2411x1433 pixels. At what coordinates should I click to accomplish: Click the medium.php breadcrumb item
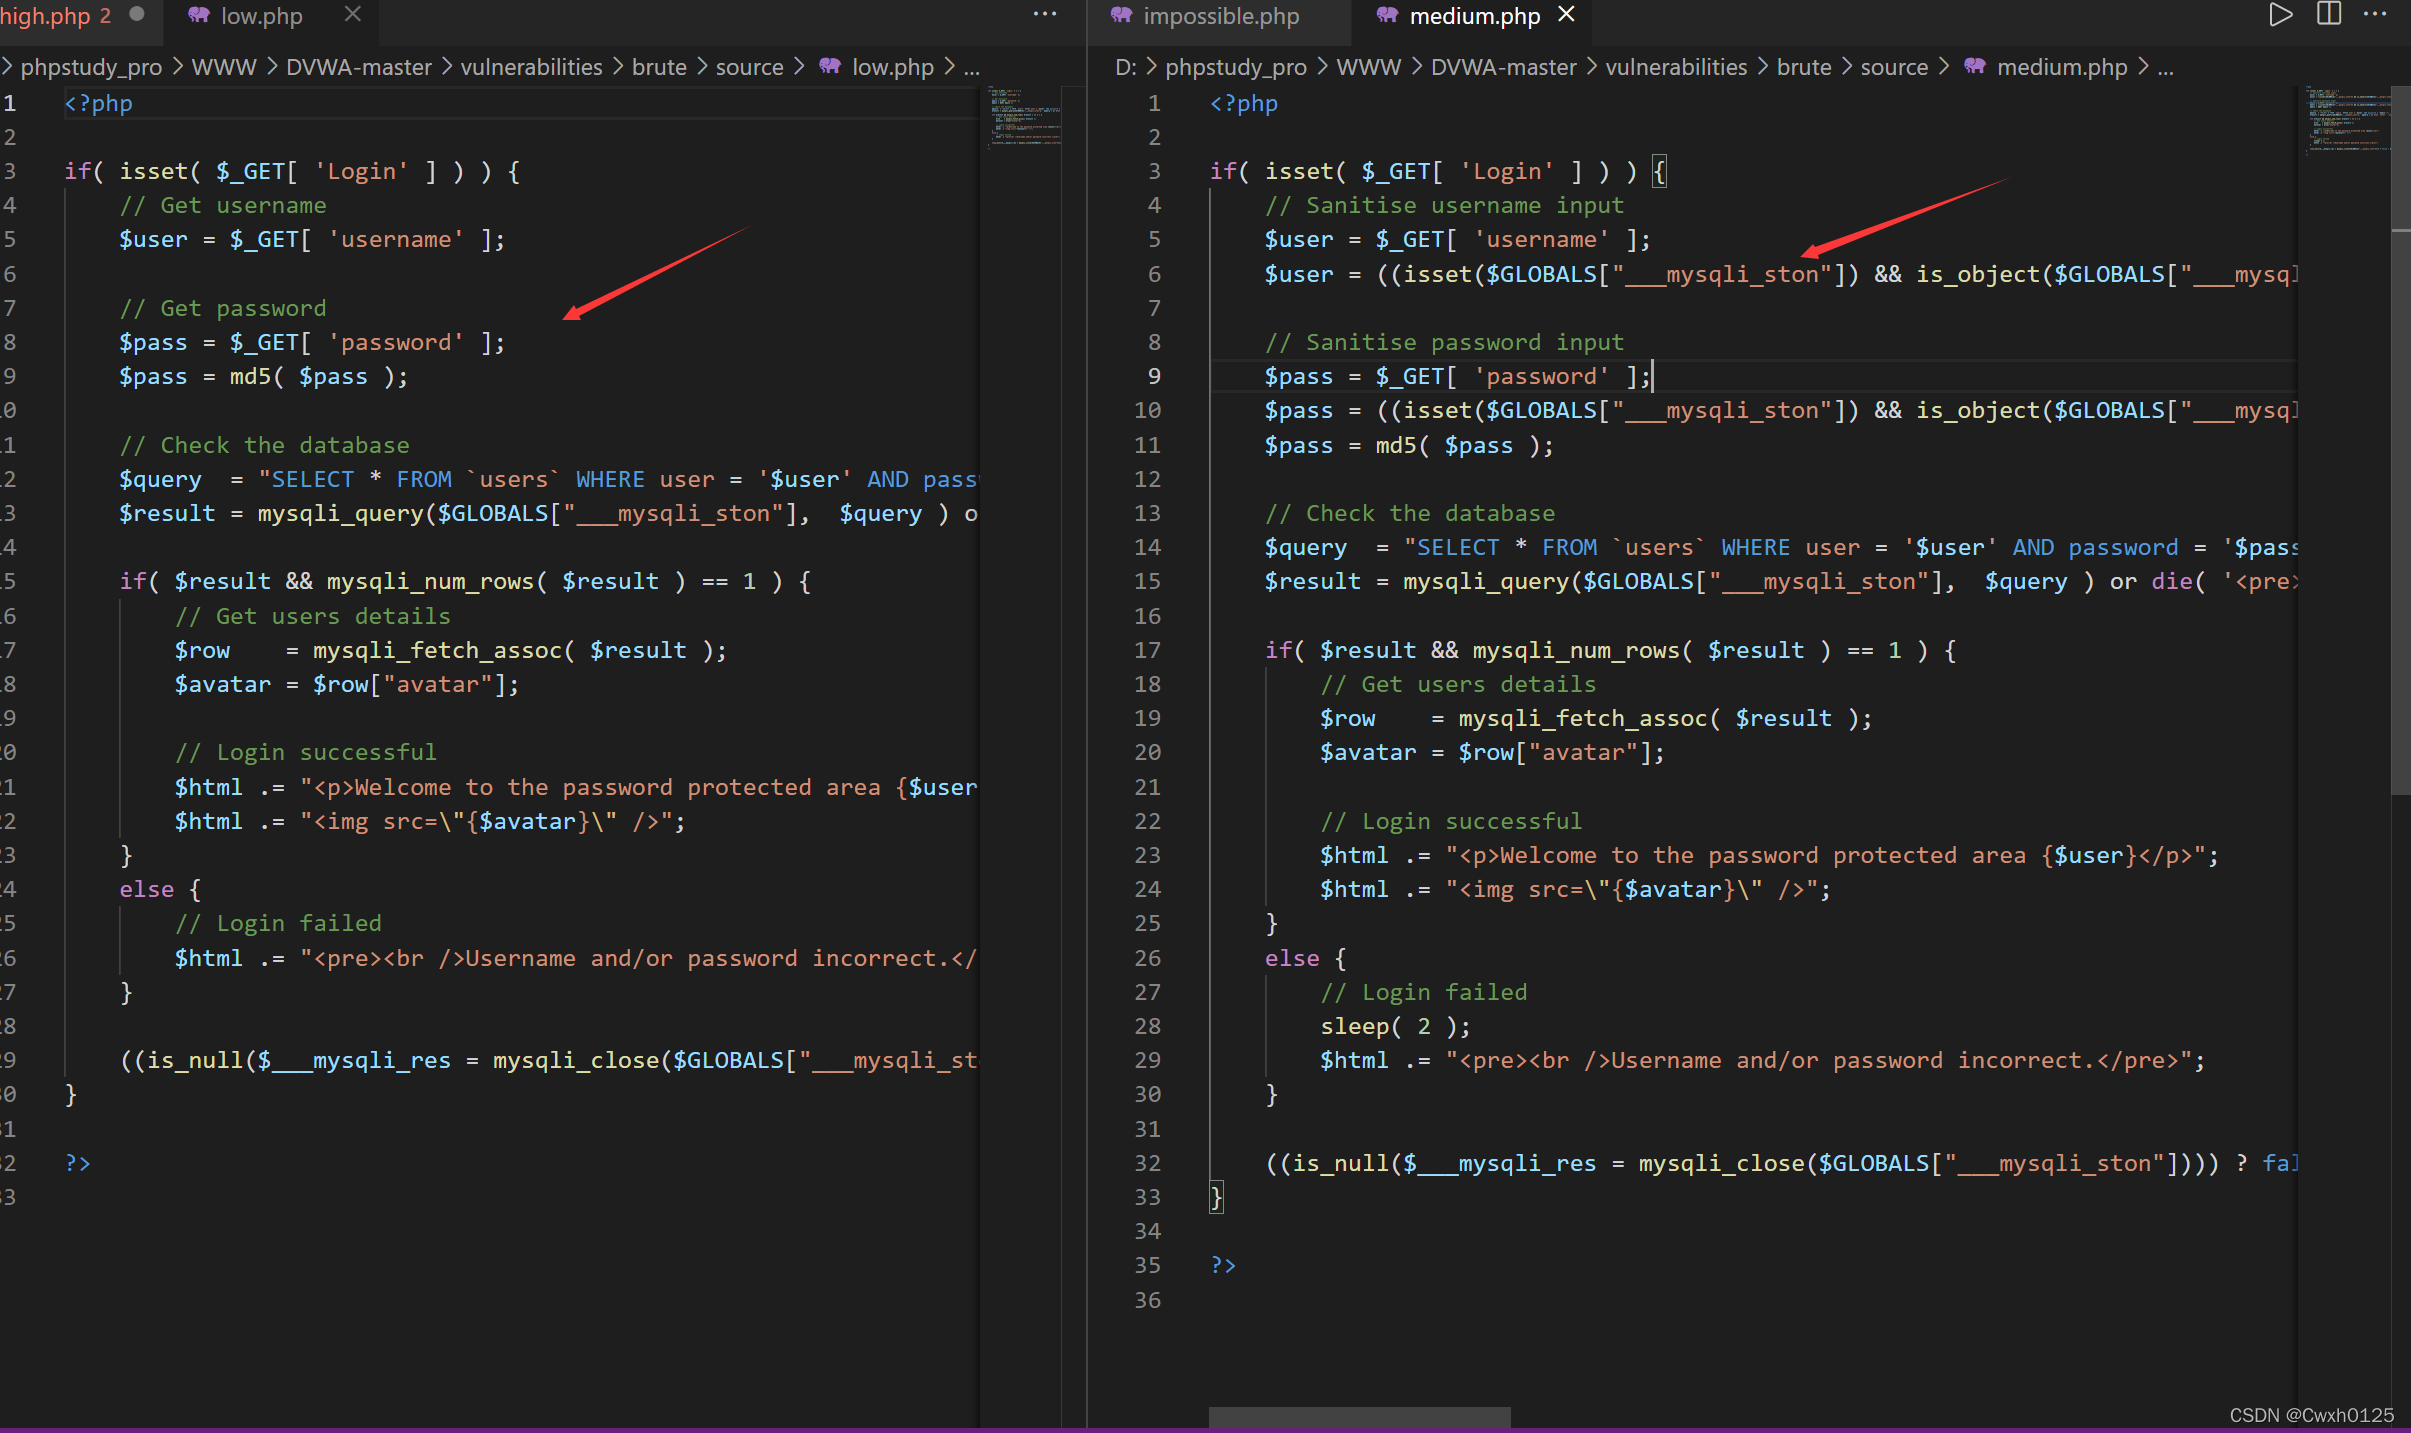(x=2061, y=67)
